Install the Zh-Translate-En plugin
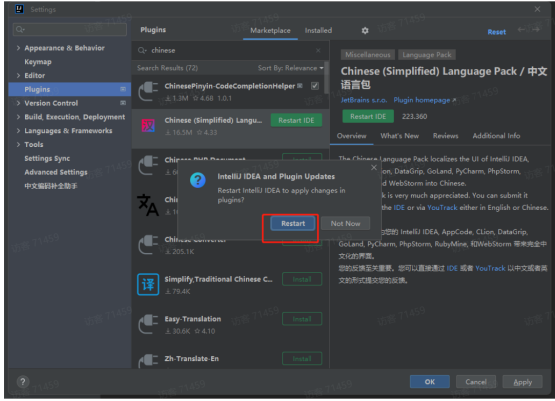The image size is (555, 401). pyautogui.click(x=302, y=359)
